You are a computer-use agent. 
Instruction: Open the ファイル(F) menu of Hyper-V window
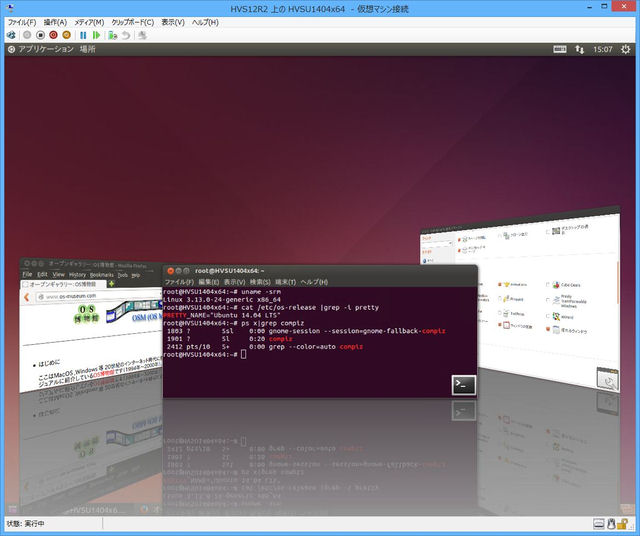pyautogui.click(x=22, y=22)
